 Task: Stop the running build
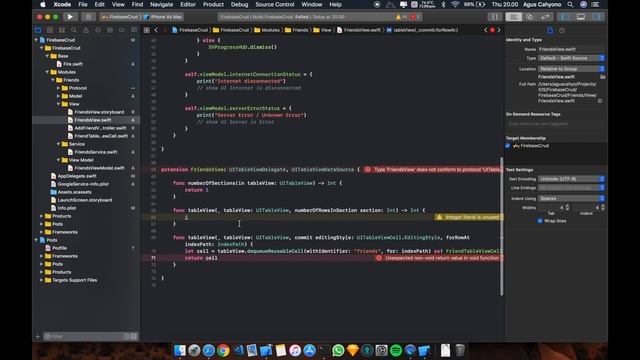tap(88, 17)
